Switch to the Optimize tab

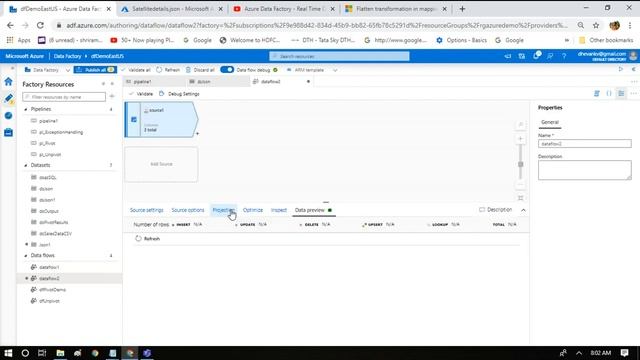click(x=253, y=210)
